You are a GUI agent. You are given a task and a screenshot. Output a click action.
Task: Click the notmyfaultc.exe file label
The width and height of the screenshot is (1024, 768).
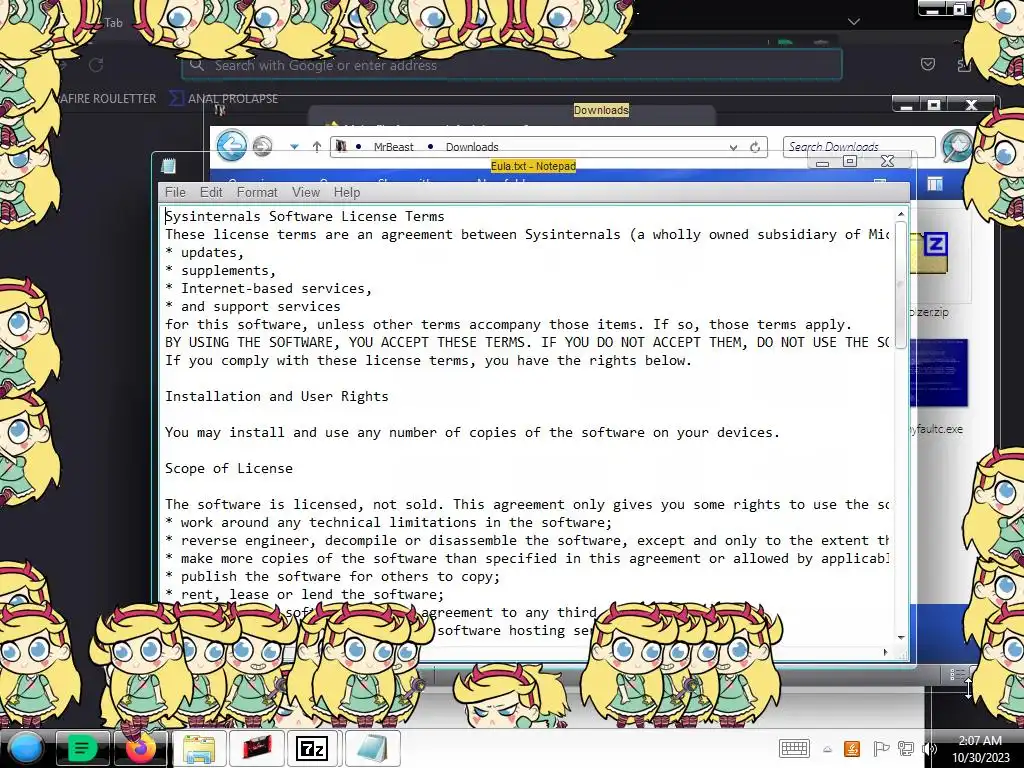(x=936, y=429)
